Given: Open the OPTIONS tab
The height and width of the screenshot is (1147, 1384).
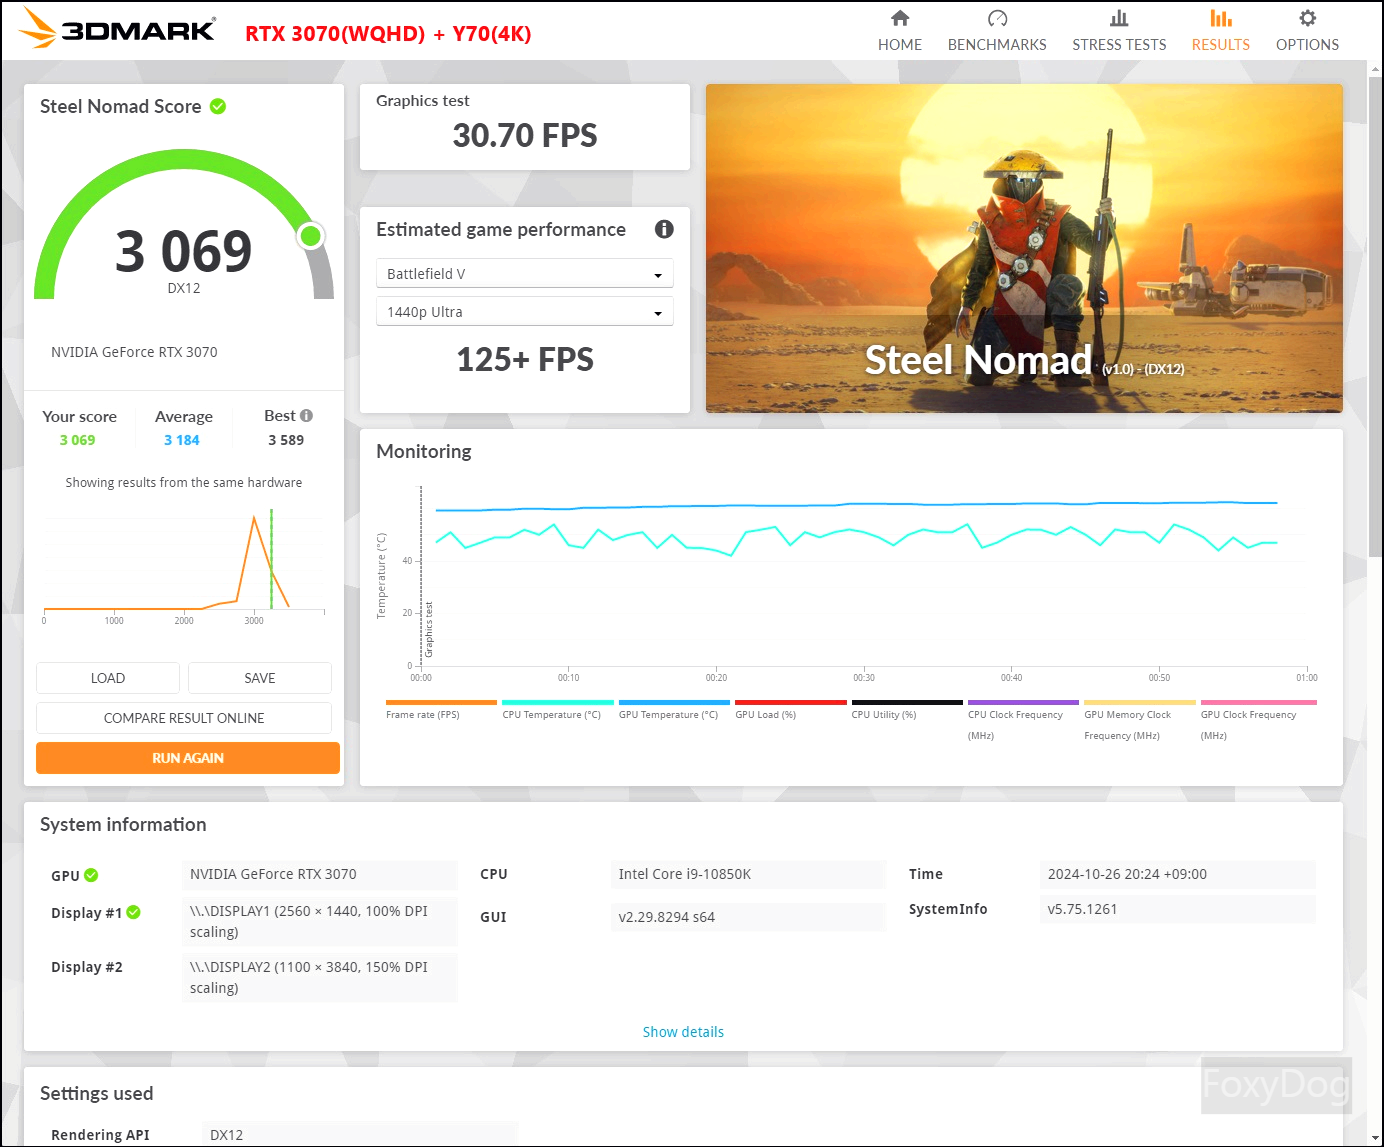Looking at the screenshot, I should pos(1307,32).
